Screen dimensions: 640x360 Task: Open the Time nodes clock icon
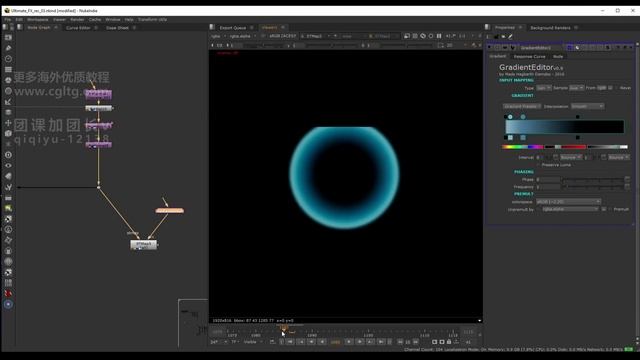point(8,59)
